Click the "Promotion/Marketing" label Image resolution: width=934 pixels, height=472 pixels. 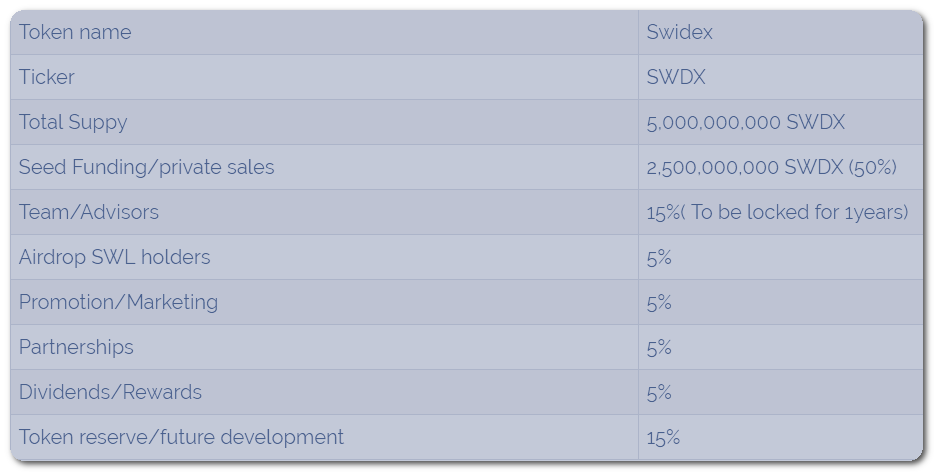(119, 302)
